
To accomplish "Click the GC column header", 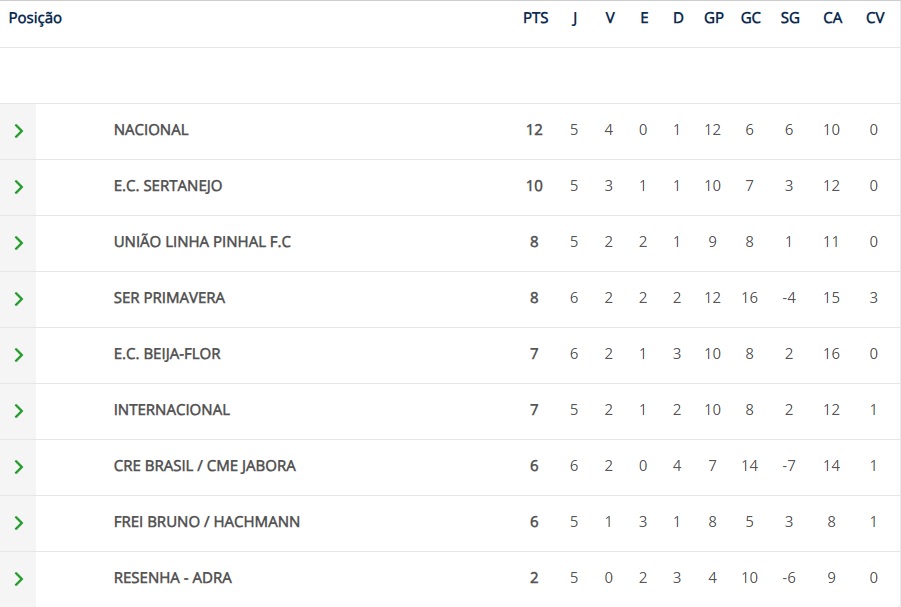I will pos(751,18).
